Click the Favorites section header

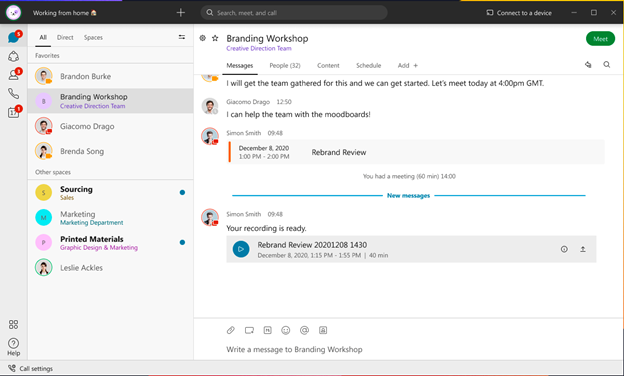click(47, 56)
